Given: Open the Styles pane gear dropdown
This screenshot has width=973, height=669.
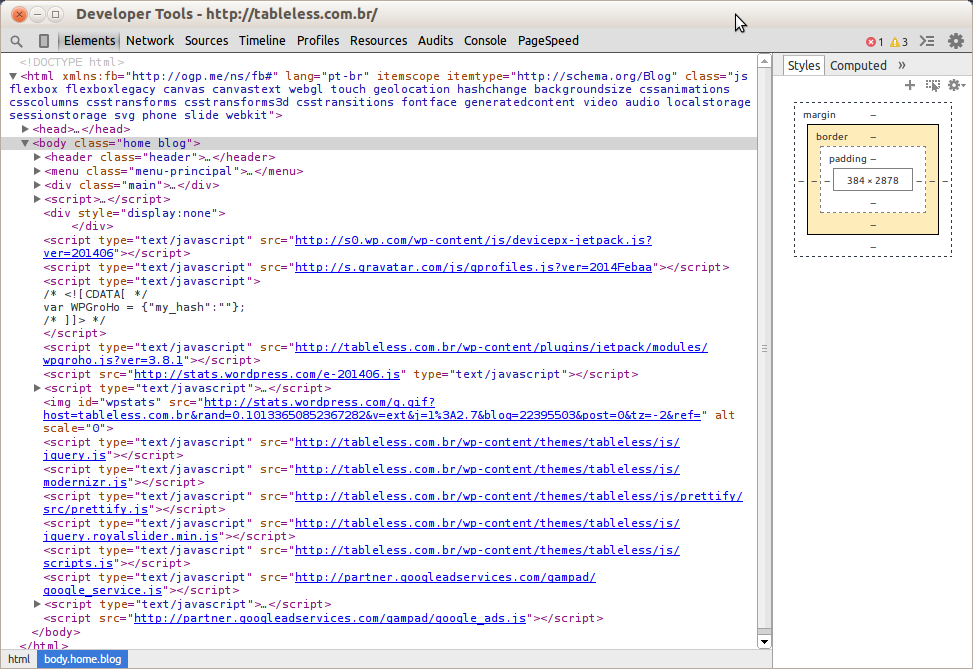Looking at the screenshot, I should (x=956, y=85).
